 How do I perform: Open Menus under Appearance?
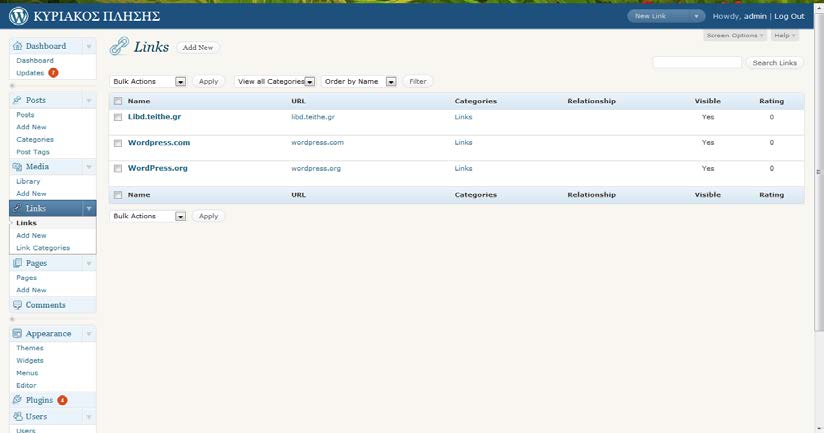(27, 373)
